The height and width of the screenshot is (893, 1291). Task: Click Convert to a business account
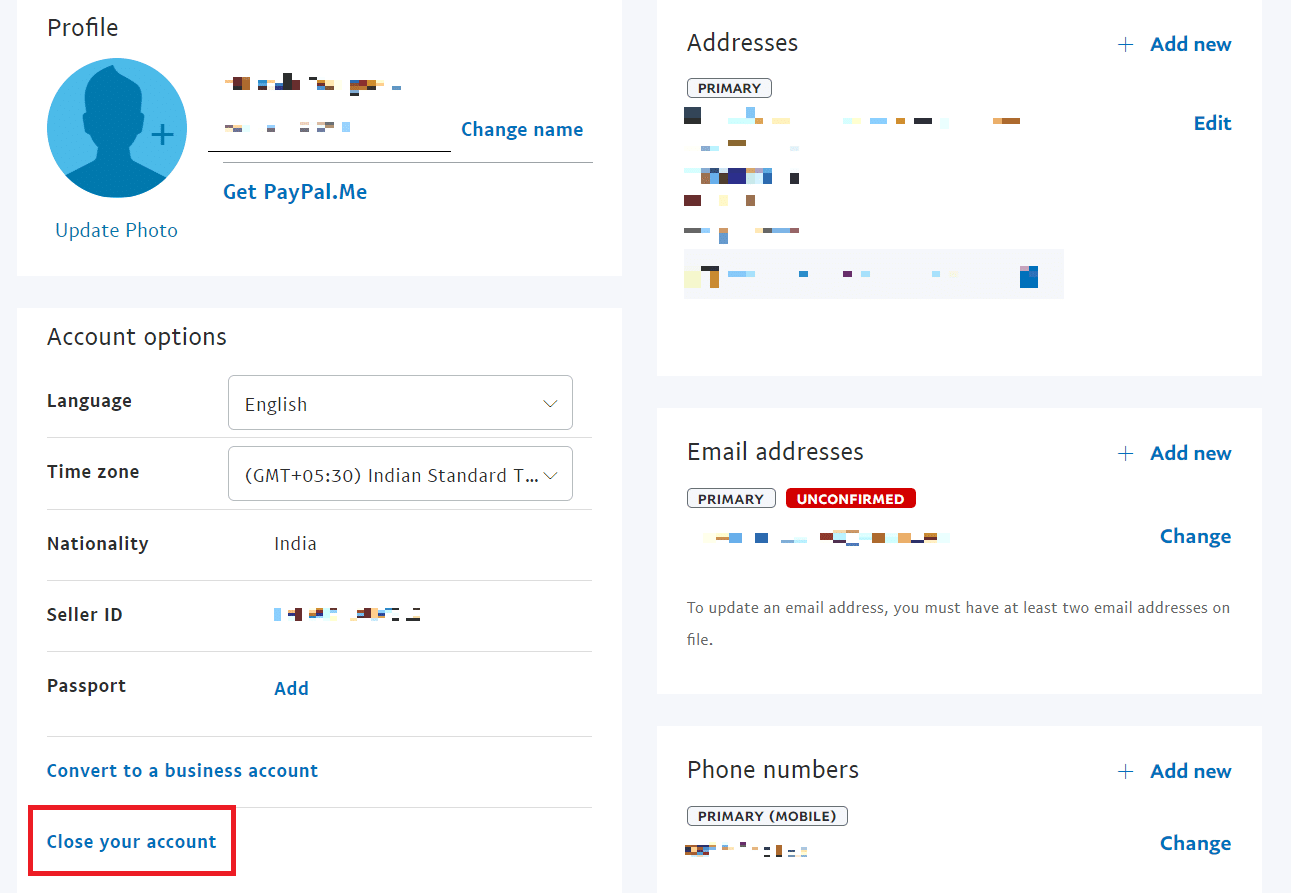182,771
